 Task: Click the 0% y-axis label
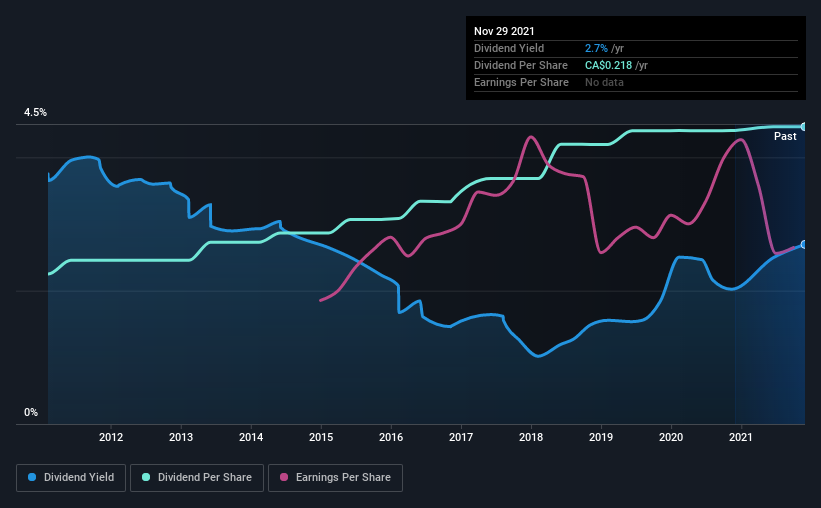pyautogui.click(x=31, y=412)
